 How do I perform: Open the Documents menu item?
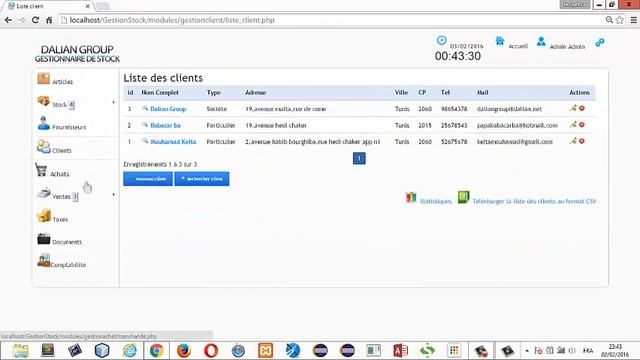67,242
